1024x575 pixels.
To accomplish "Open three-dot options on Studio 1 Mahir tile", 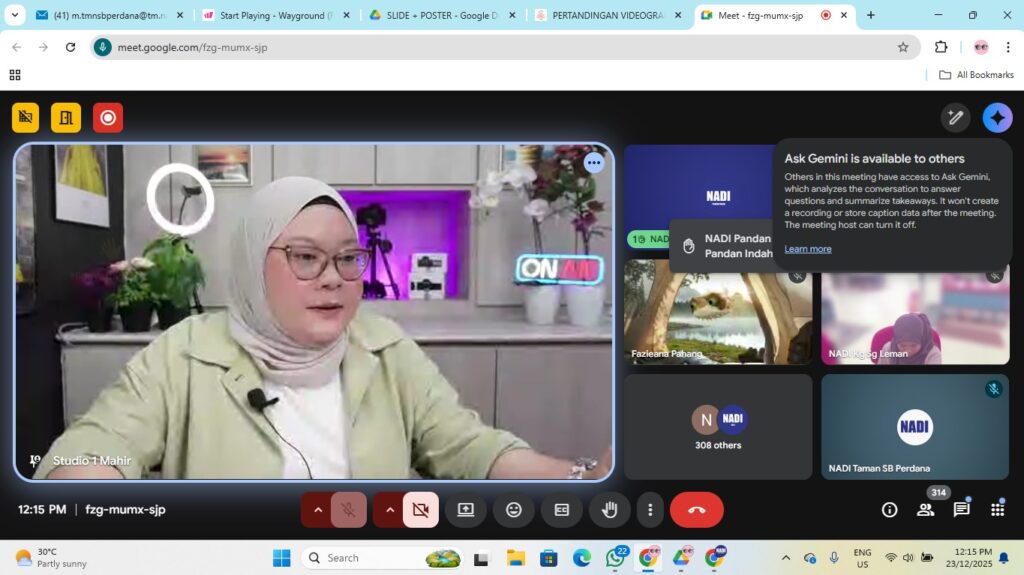I will (594, 162).
